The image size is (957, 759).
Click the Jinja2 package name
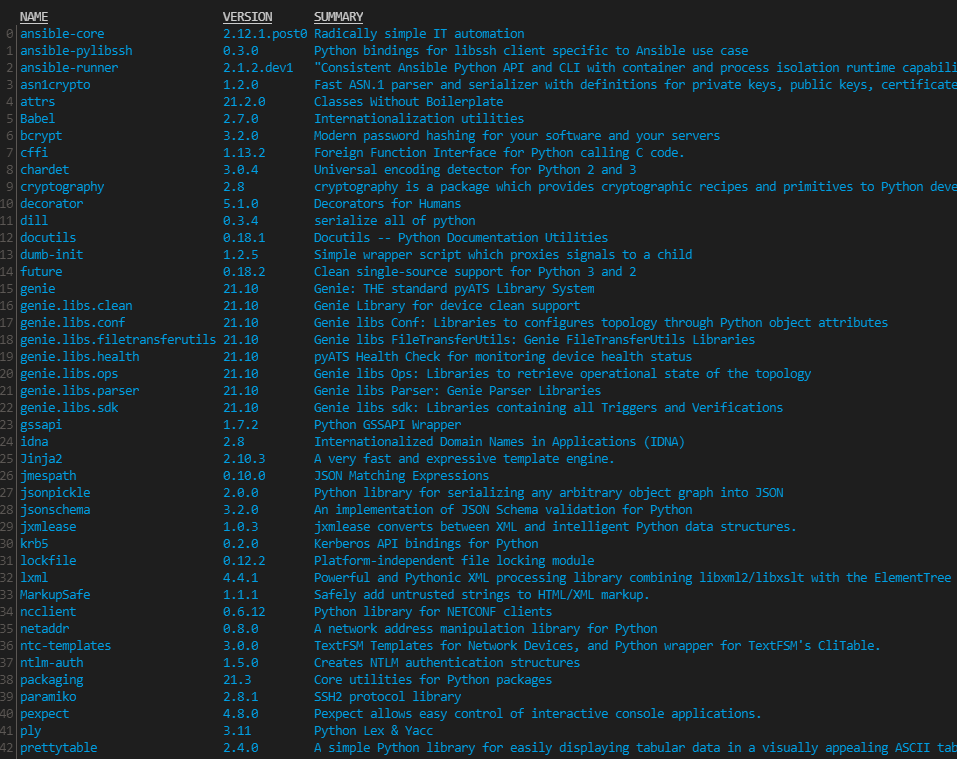[x=41, y=459]
